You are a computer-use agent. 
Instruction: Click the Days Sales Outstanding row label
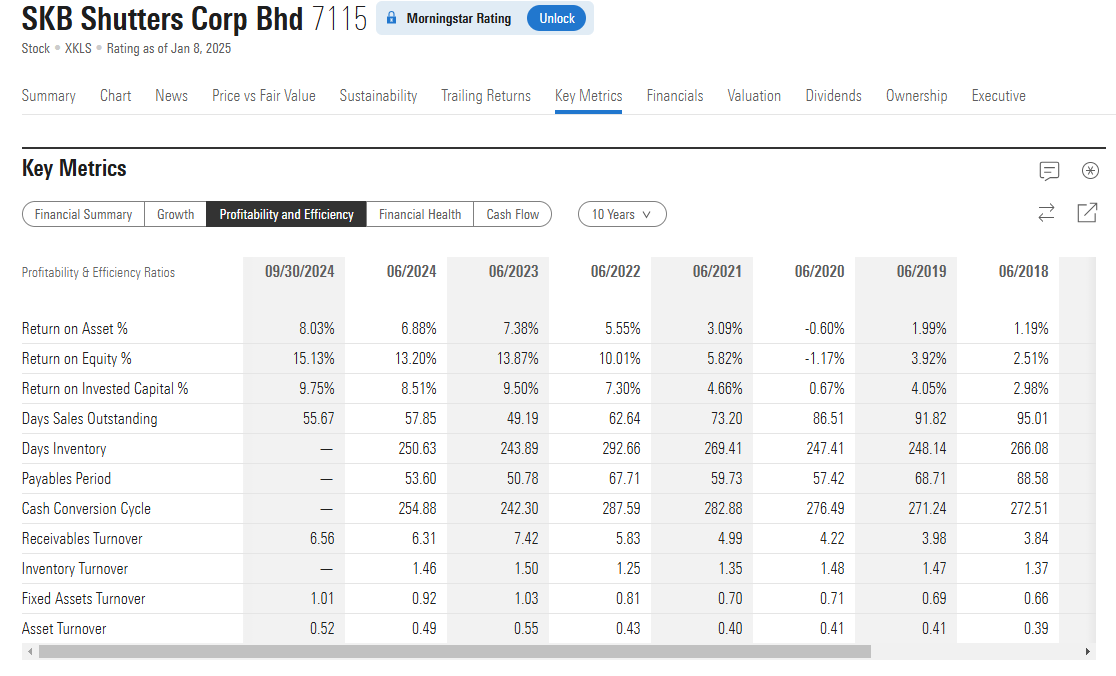pyautogui.click(x=90, y=418)
